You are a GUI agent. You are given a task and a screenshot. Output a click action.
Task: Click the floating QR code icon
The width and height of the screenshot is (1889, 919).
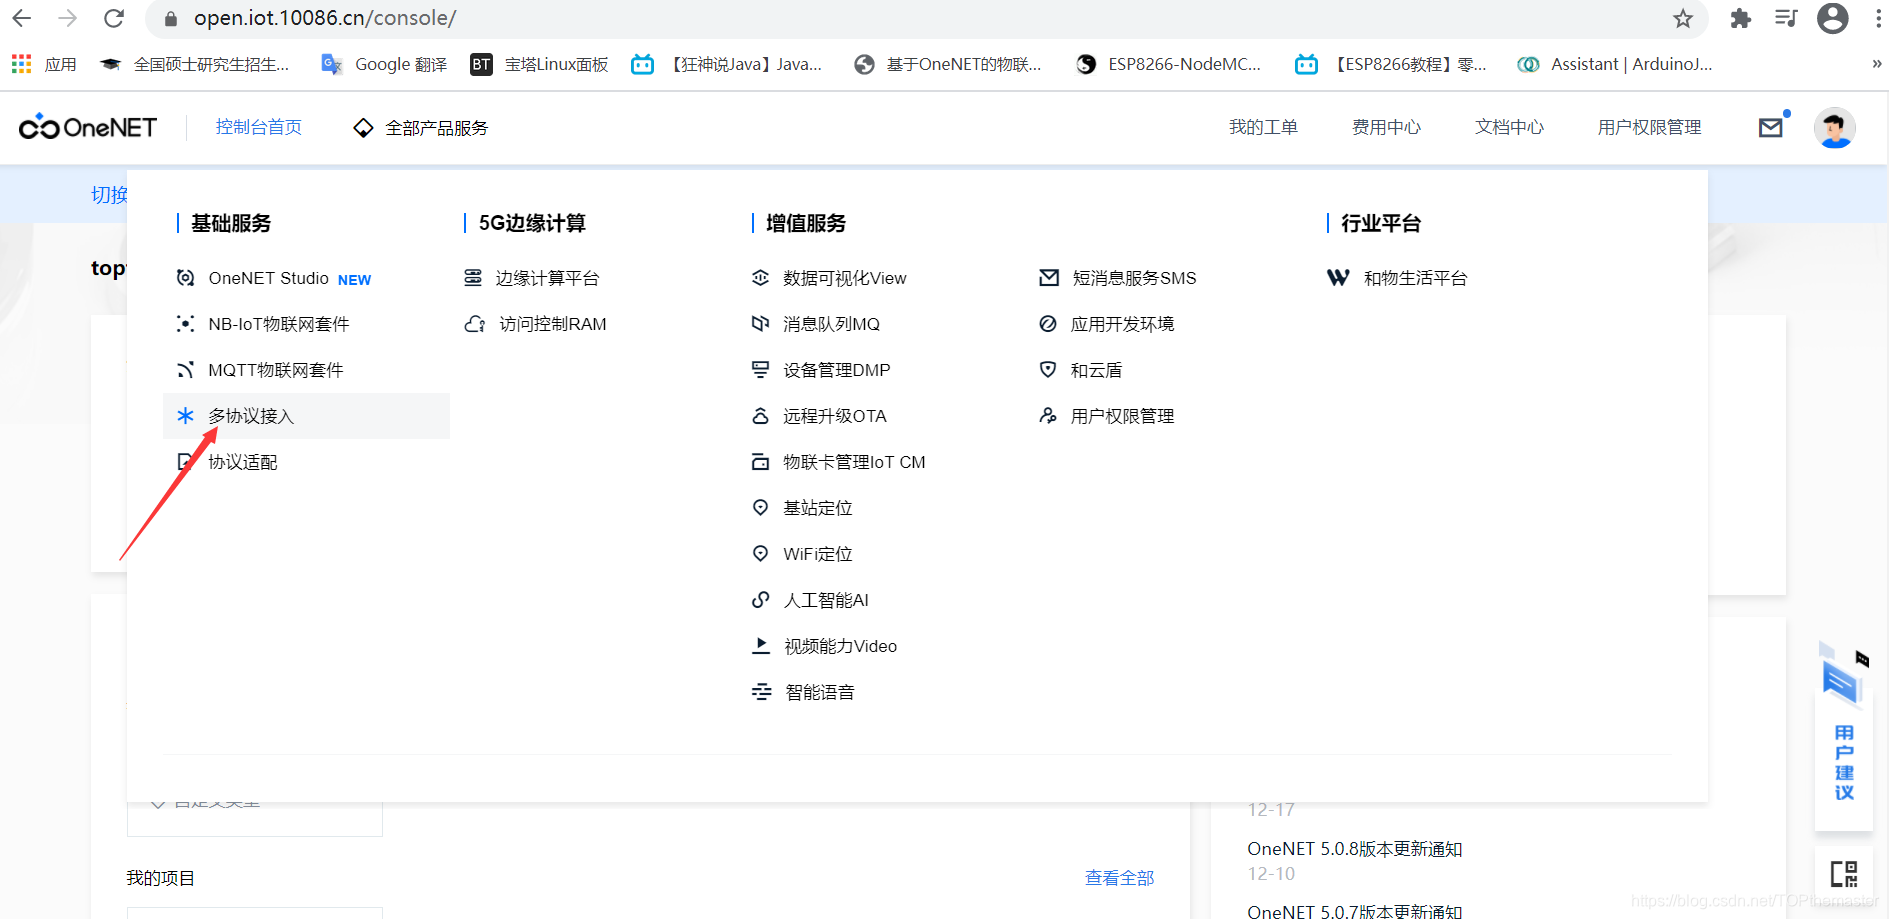(1844, 873)
